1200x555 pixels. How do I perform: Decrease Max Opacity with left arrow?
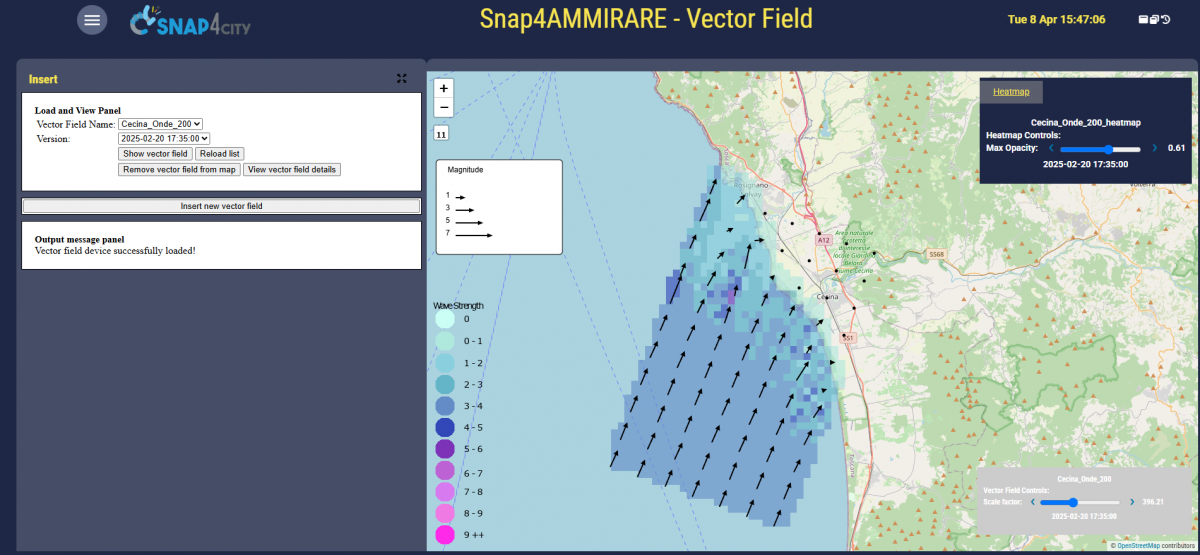tap(1051, 148)
